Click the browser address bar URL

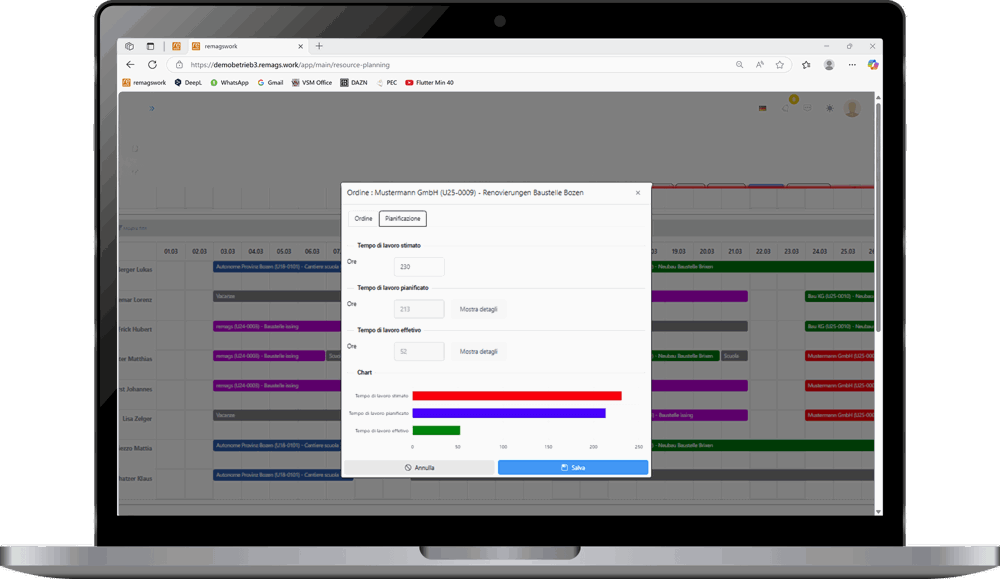(x=330, y=64)
